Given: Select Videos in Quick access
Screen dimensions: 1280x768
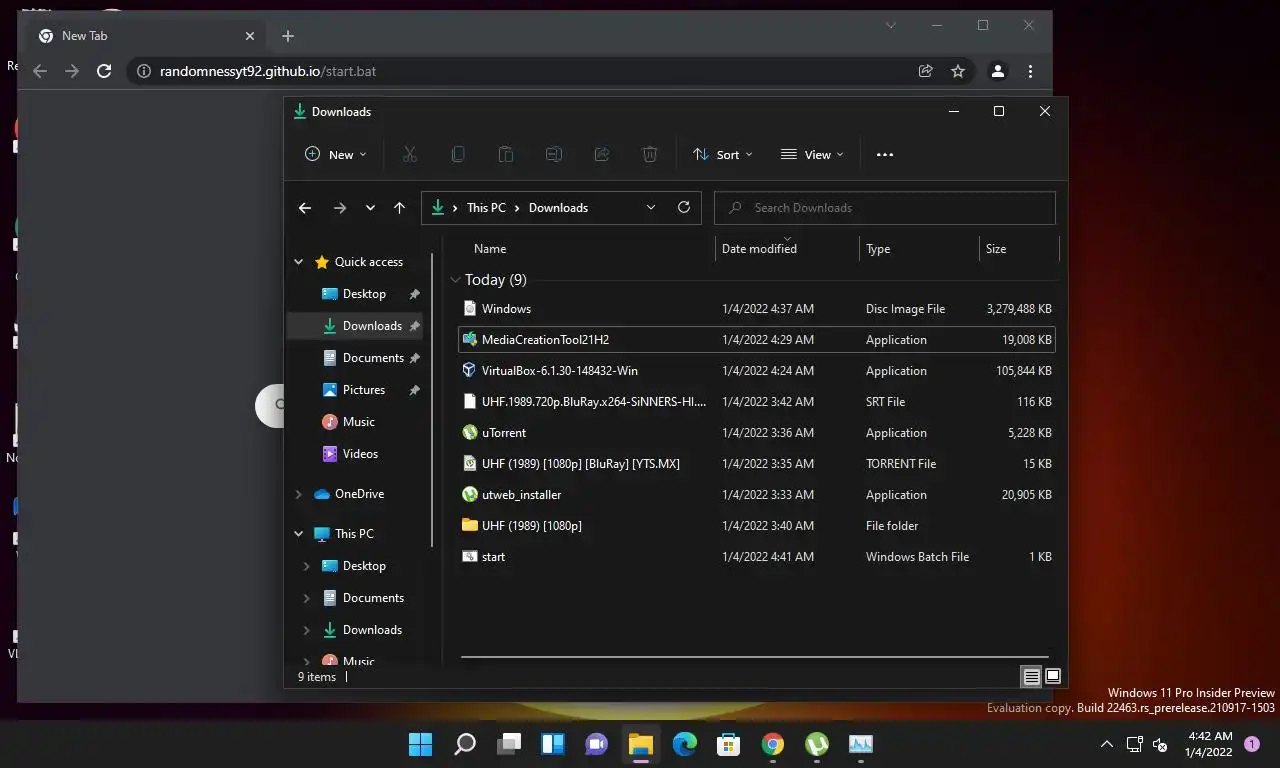Looking at the screenshot, I should (x=360, y=454).
